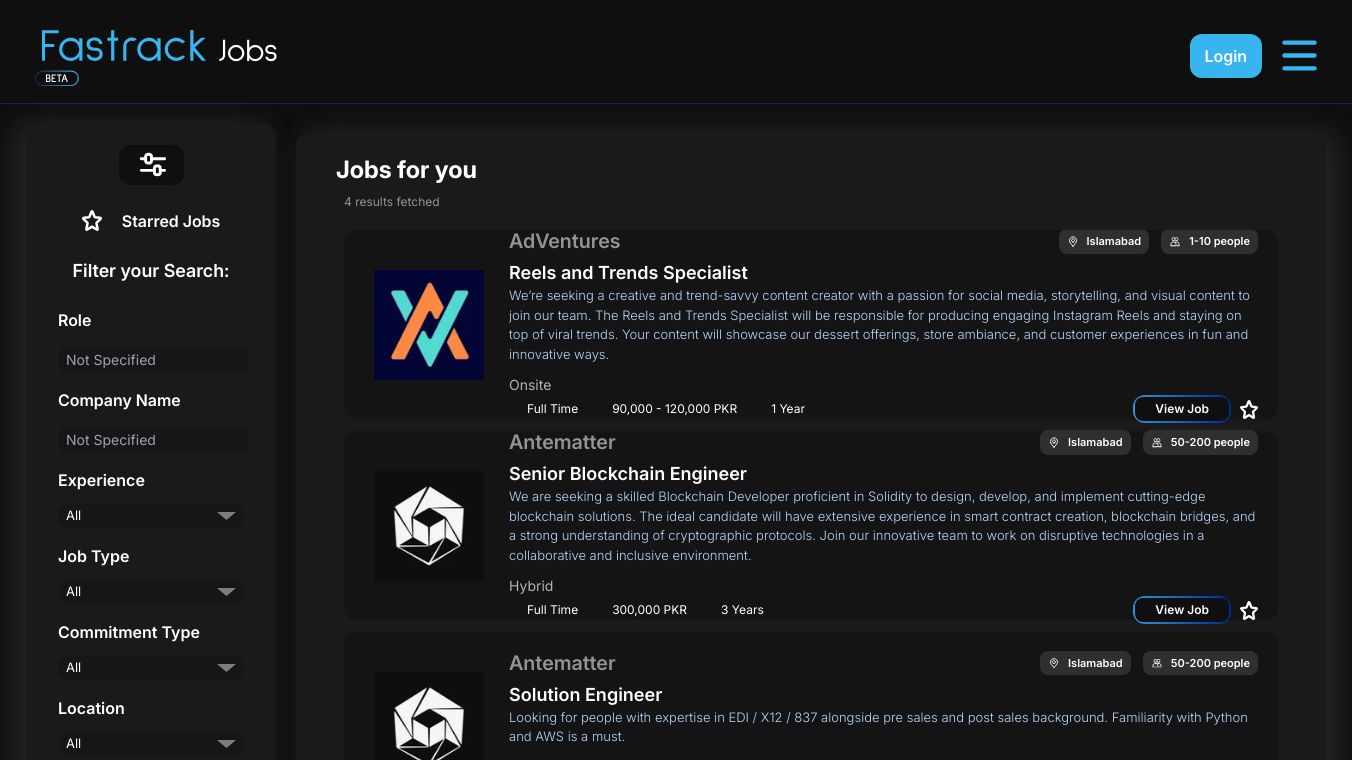Screen dimensions: 1352x760
Task: Click the Solution Engineer job title
Action: coord(585,695)
